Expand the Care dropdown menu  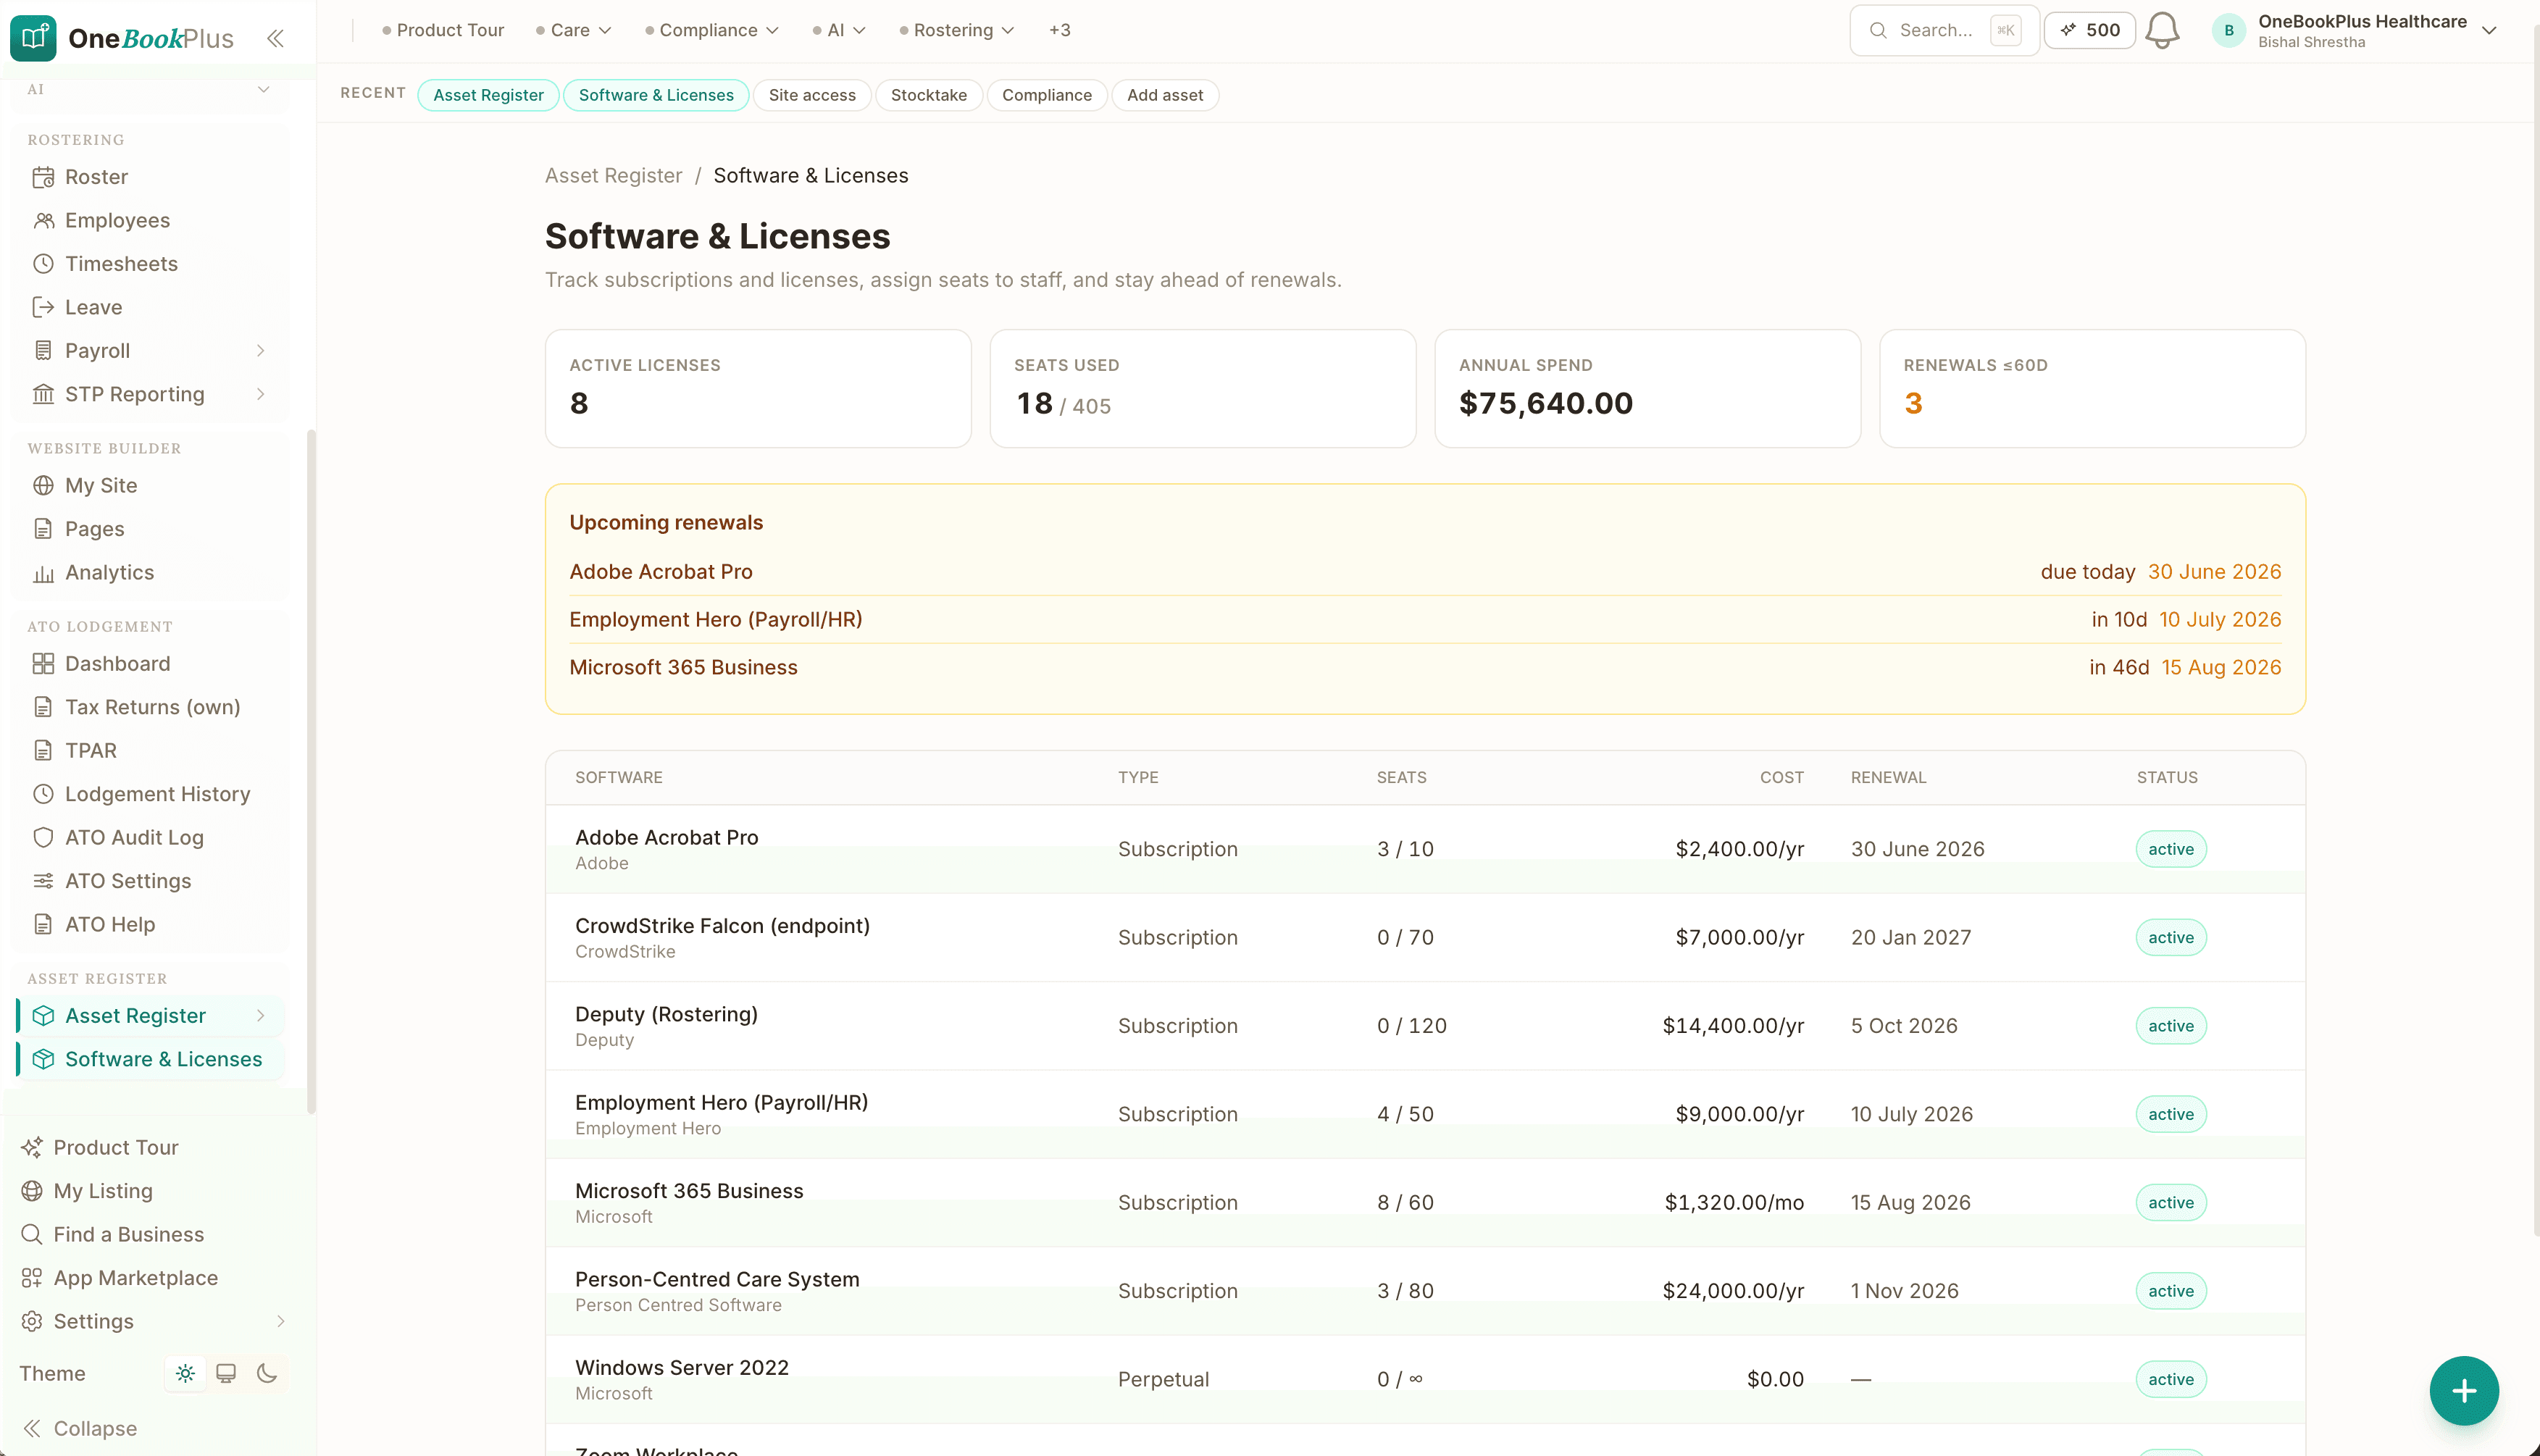pos(574,30)
